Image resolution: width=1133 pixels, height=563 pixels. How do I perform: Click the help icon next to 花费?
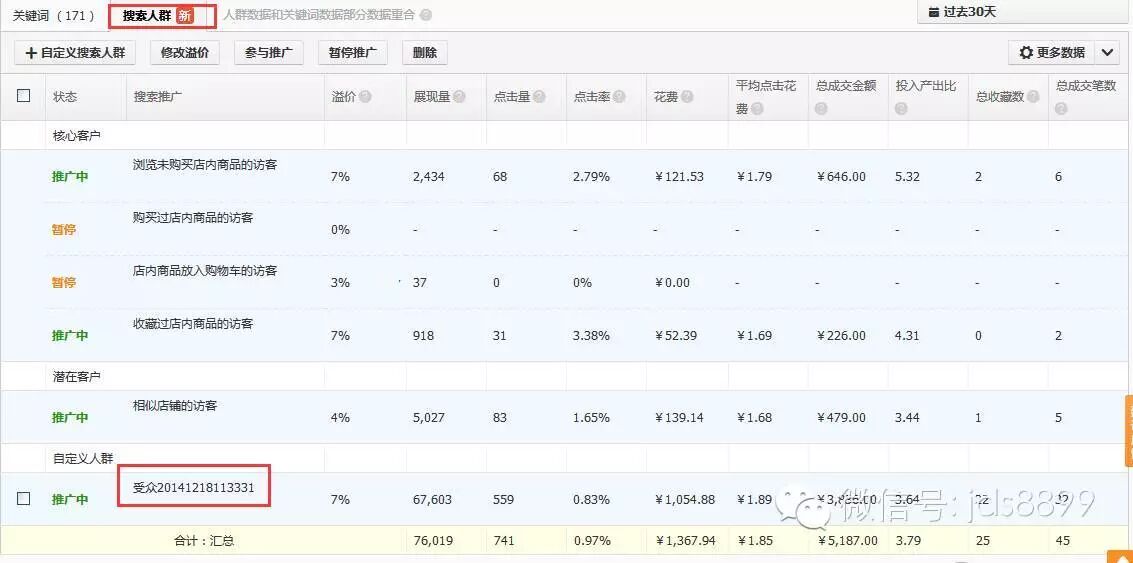[x=687, y=97]
